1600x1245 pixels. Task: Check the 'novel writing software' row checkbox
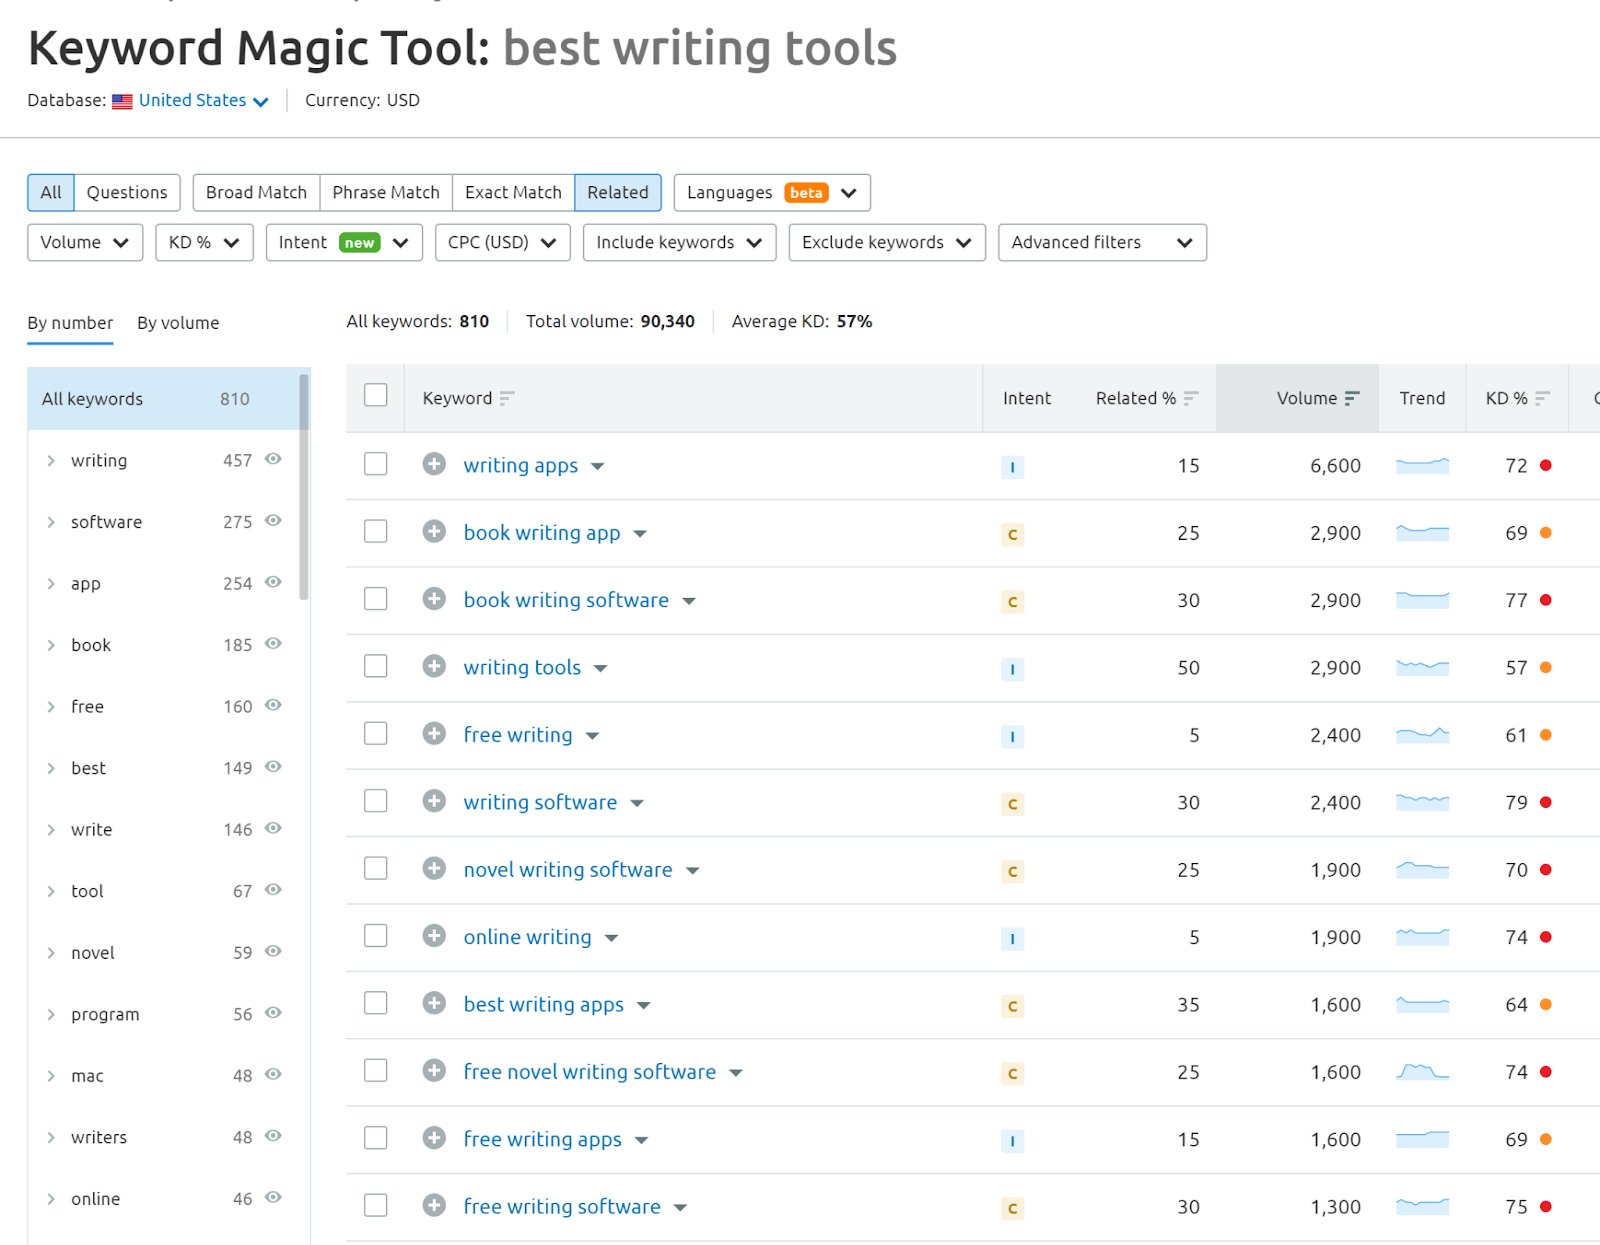tap(376, 868)
